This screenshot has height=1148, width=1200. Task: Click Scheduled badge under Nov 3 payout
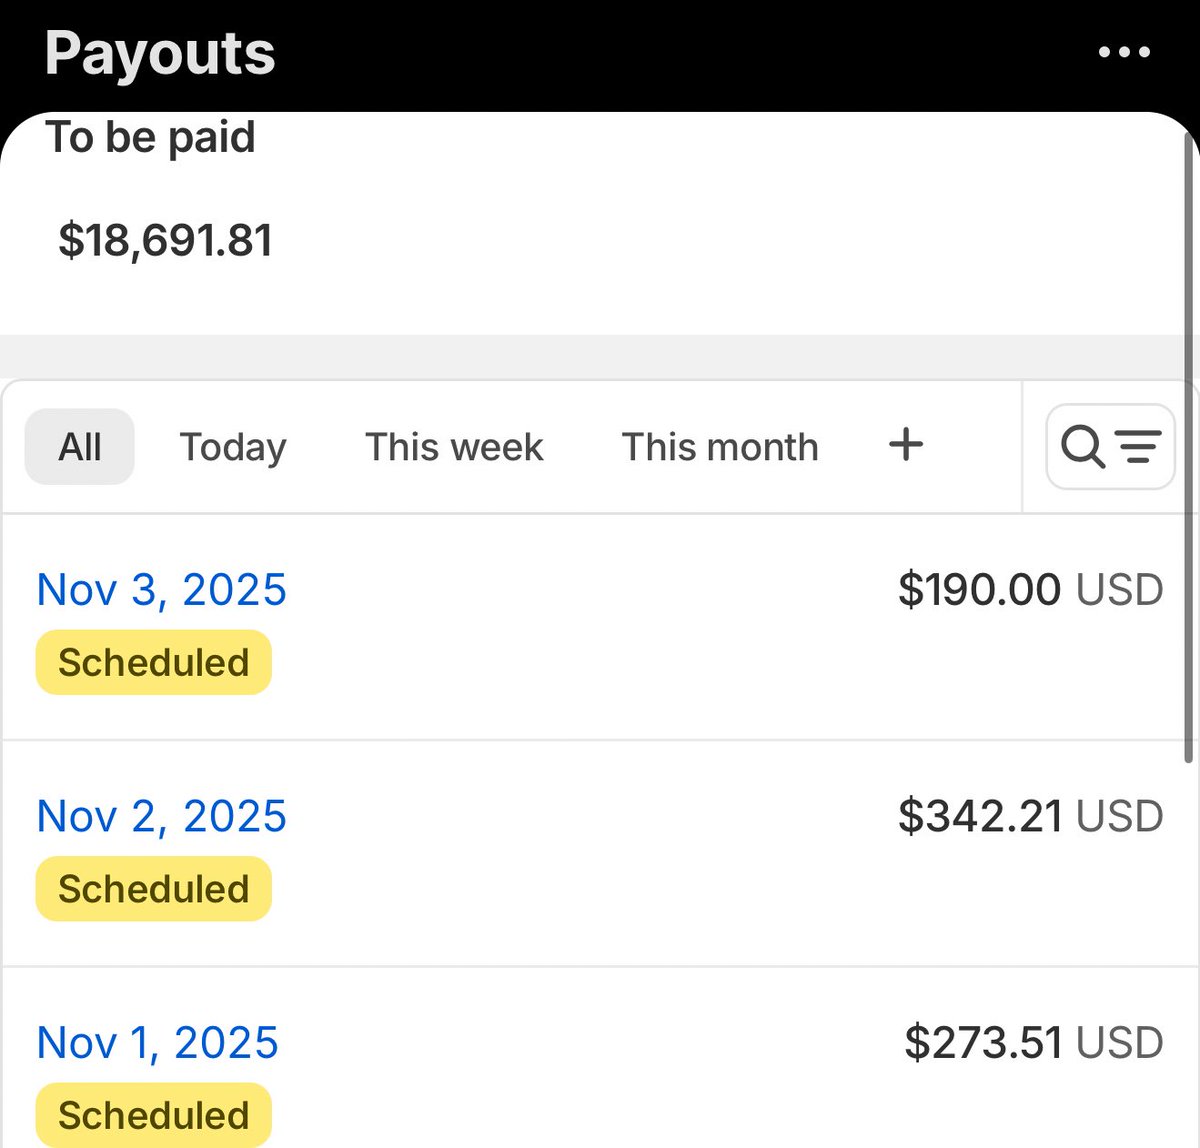154,662
